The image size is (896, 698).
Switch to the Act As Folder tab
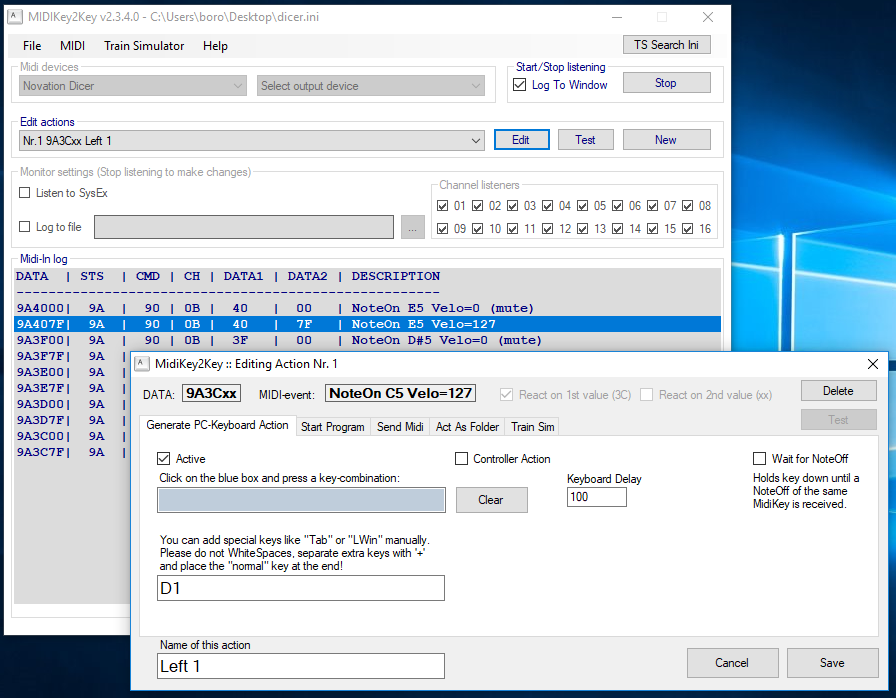[467, 427]
